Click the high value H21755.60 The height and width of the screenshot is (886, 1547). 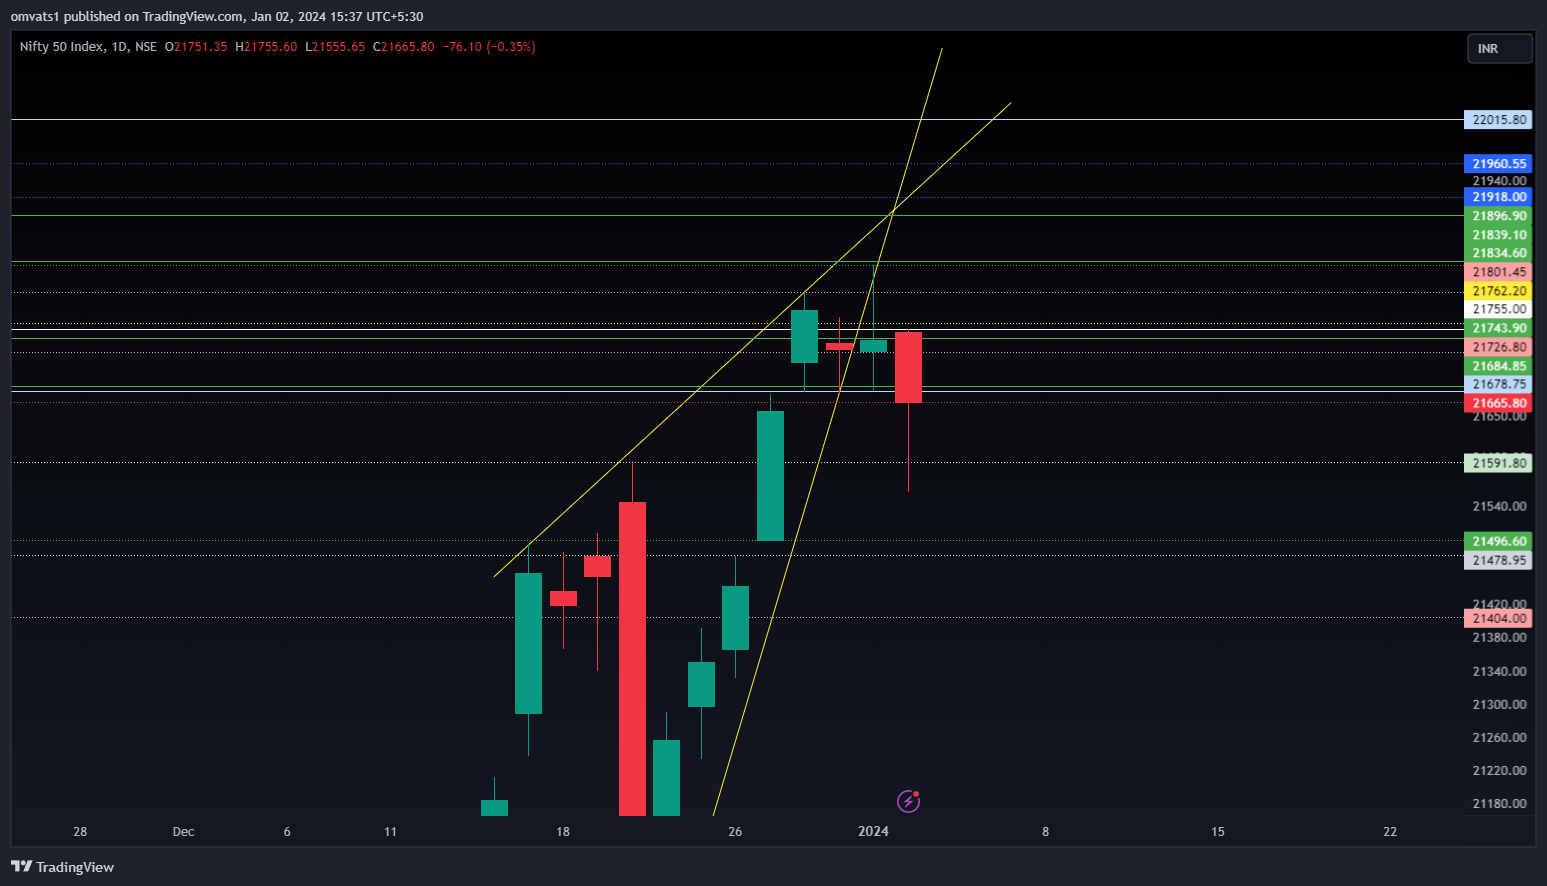[x=266, y=47]
